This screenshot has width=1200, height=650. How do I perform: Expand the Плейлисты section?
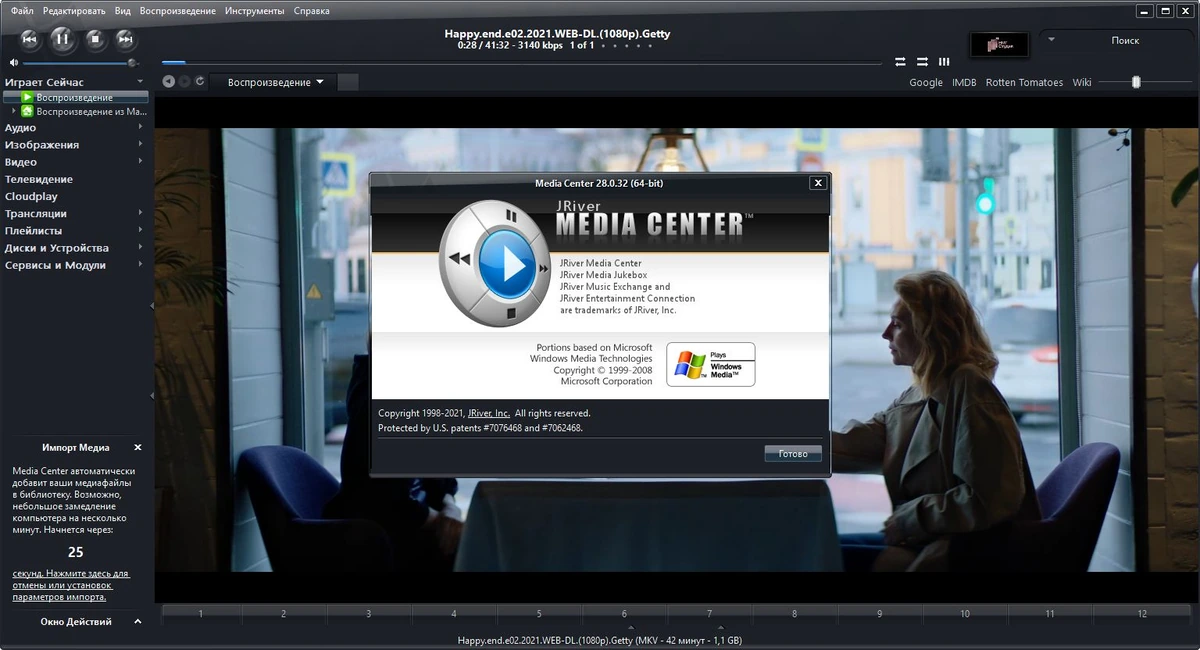(140, 230)
